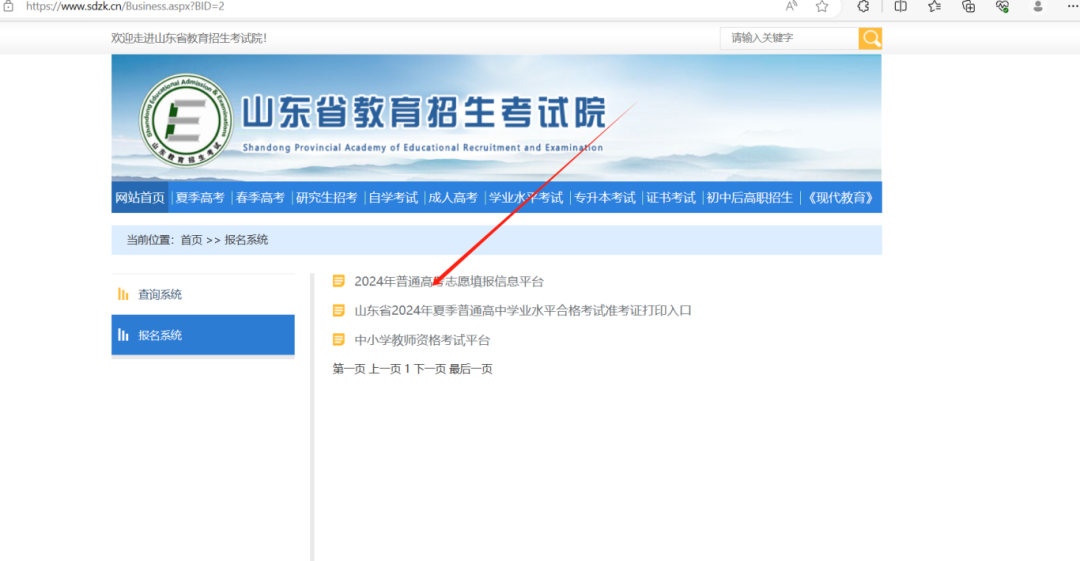Open Browser essentials heart icon
The image size is (1080, 561).
[1002, 6]
